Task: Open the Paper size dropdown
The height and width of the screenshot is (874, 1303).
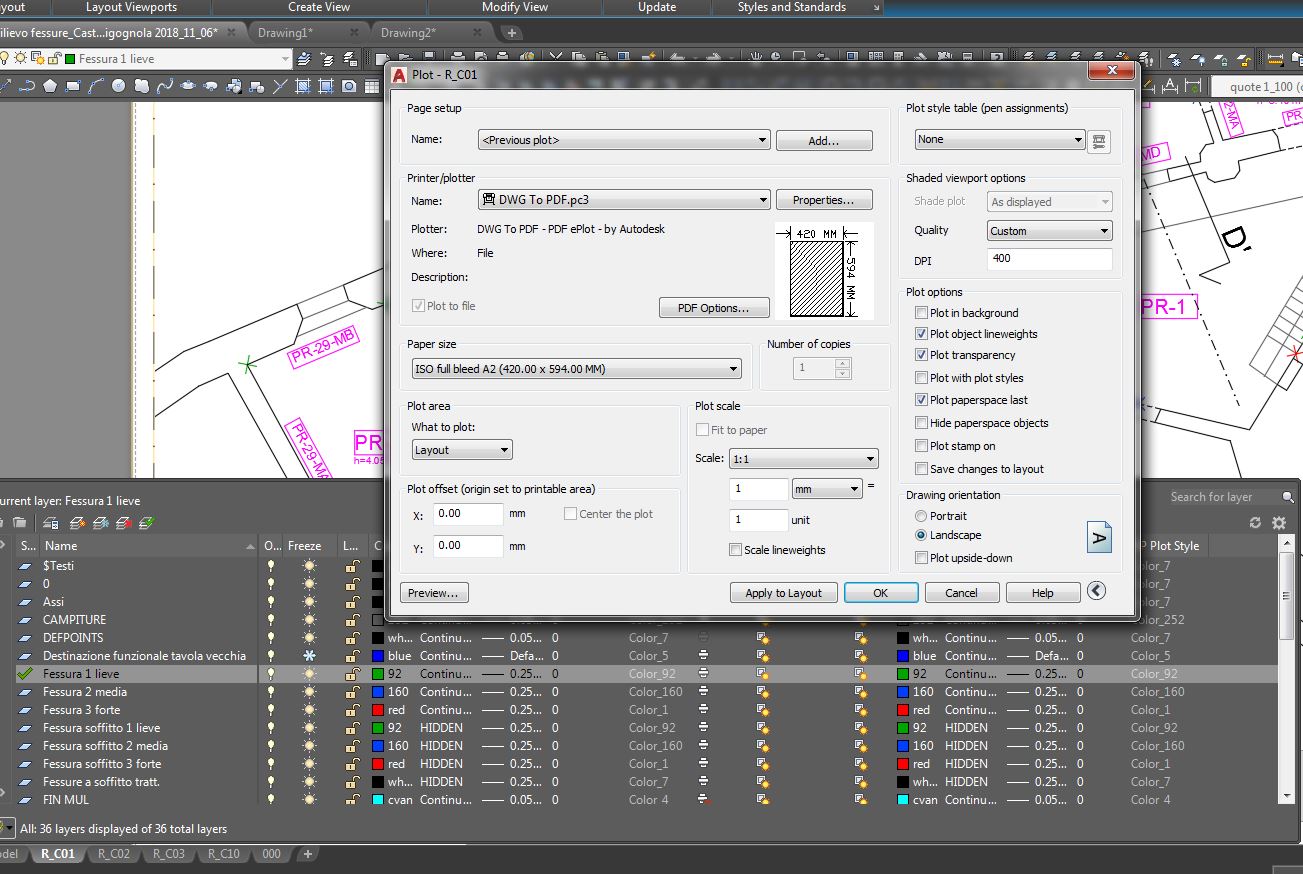Action: tap(733, 368)
